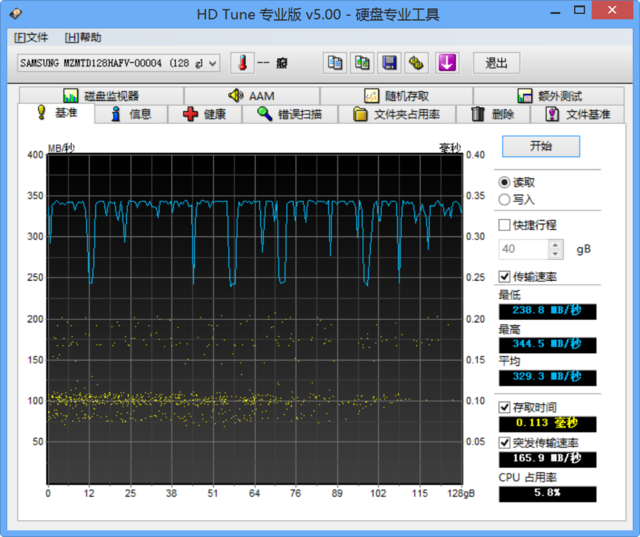Open the [H]帮助 menu

[83, 38]
